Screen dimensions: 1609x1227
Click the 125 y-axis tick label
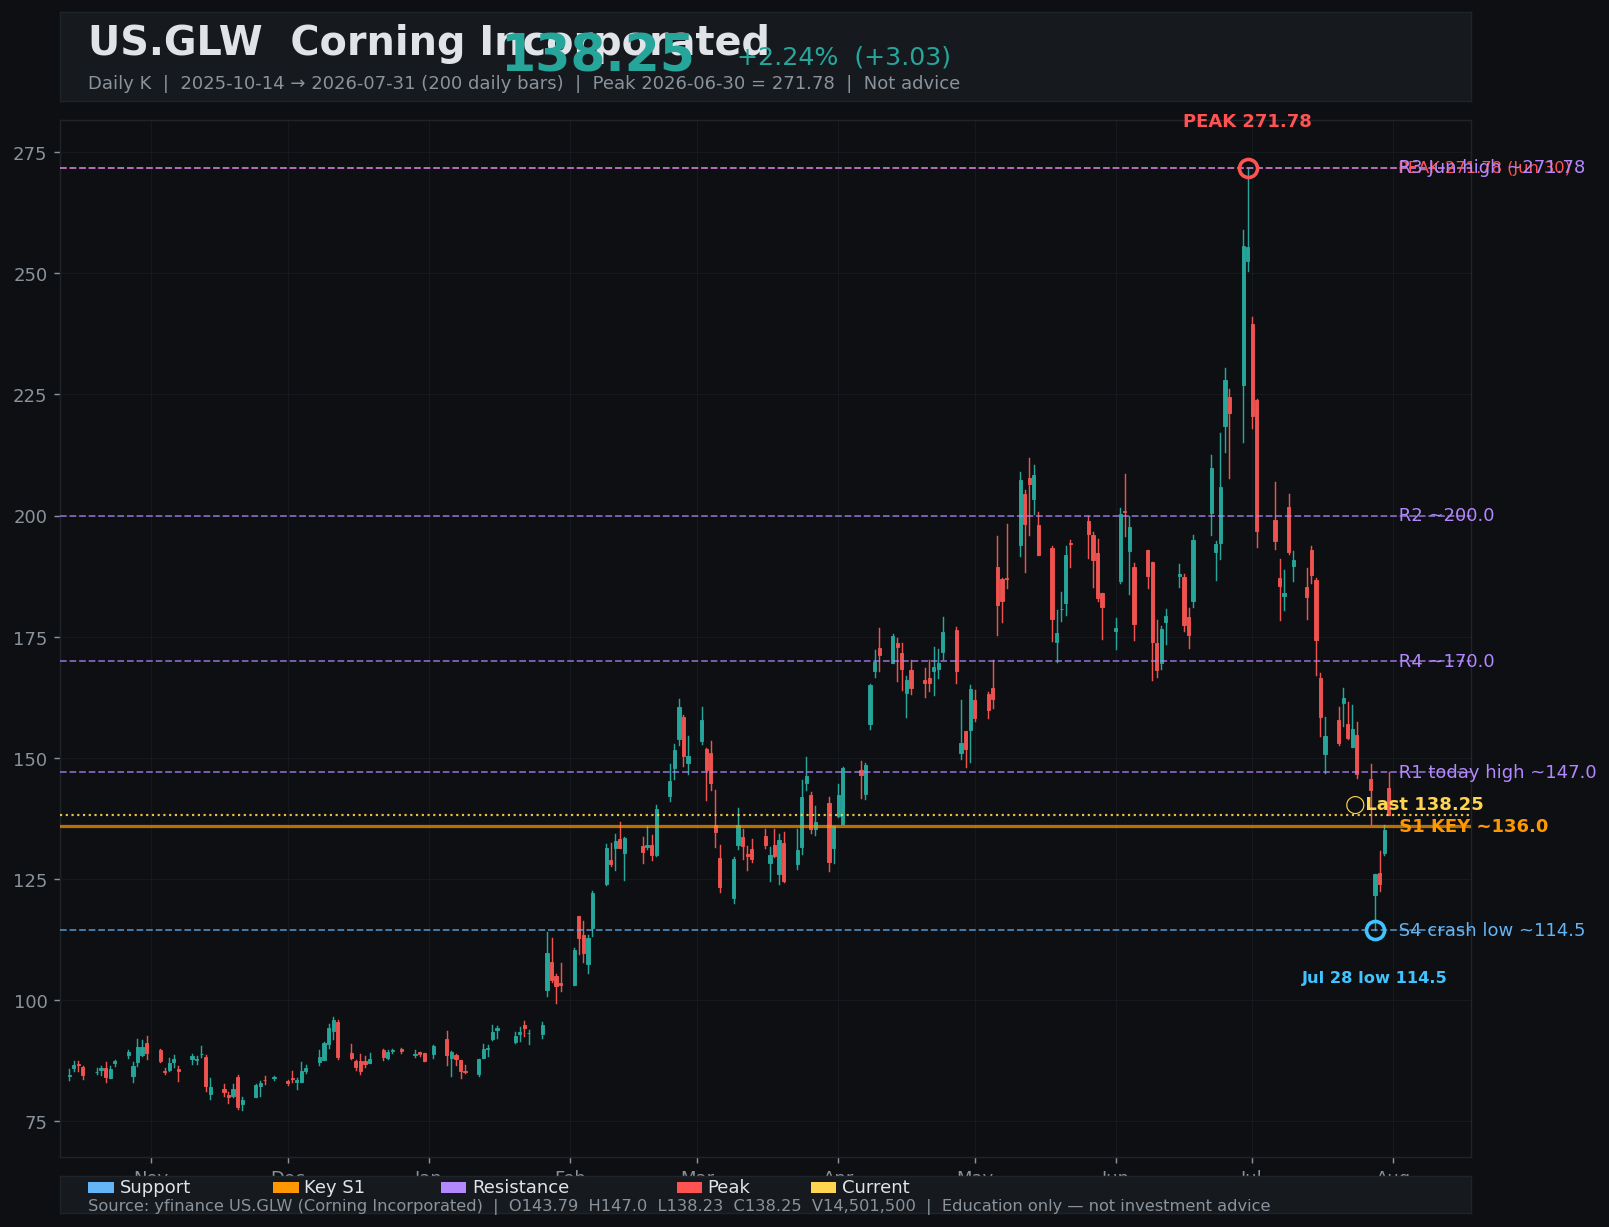[32, 880]
